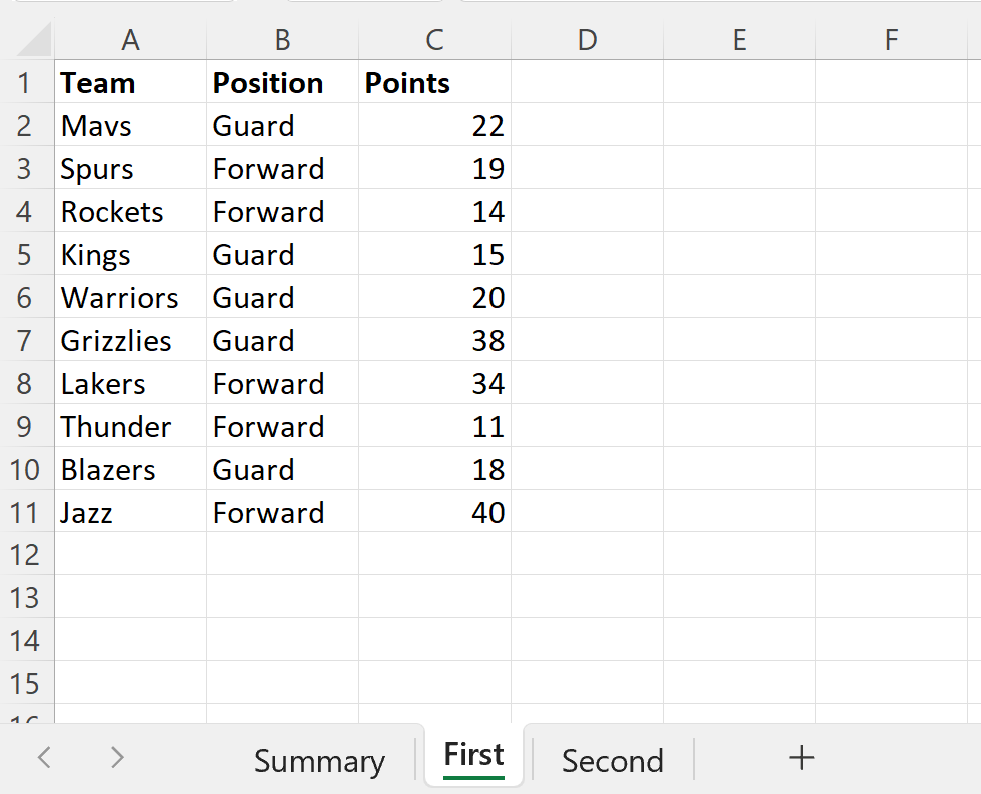981x794 pixels.
Task: Select column B header
Action: pos(283,40)
